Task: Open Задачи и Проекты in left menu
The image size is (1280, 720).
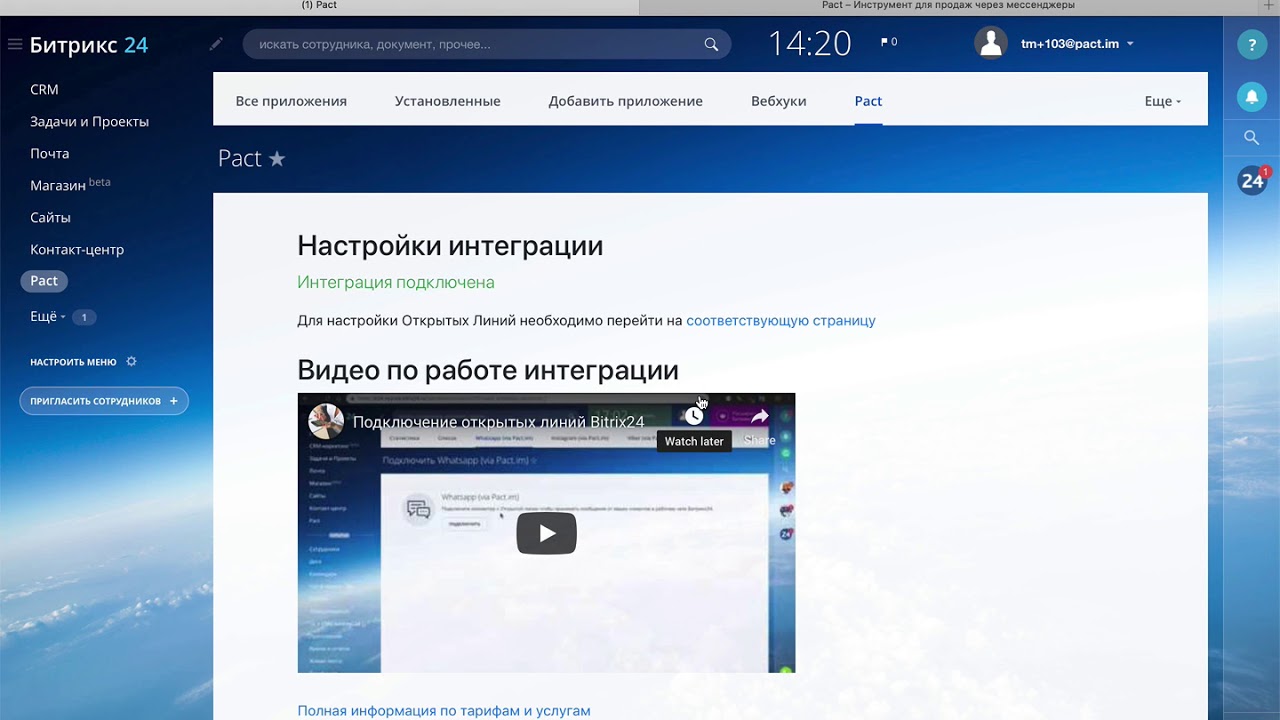Action: coord(89,121)
